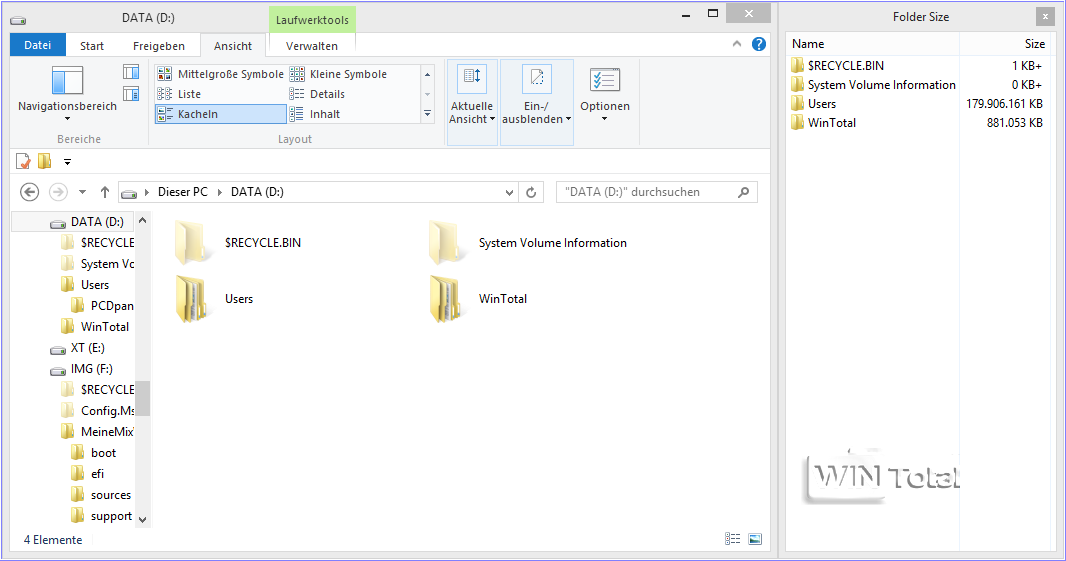Switch layout to Details
This screenshot has width=1066, height=561.
pos(317,94)
